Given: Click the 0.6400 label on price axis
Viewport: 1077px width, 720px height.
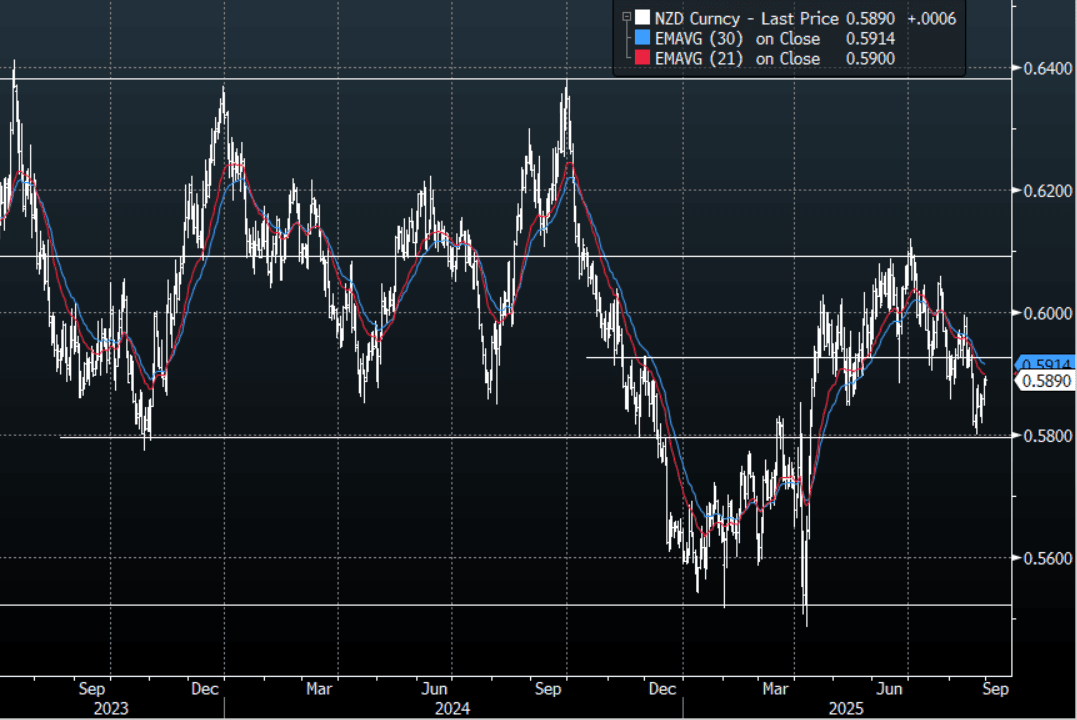Looking at the screenshot, I should (x=1043, y=69).
